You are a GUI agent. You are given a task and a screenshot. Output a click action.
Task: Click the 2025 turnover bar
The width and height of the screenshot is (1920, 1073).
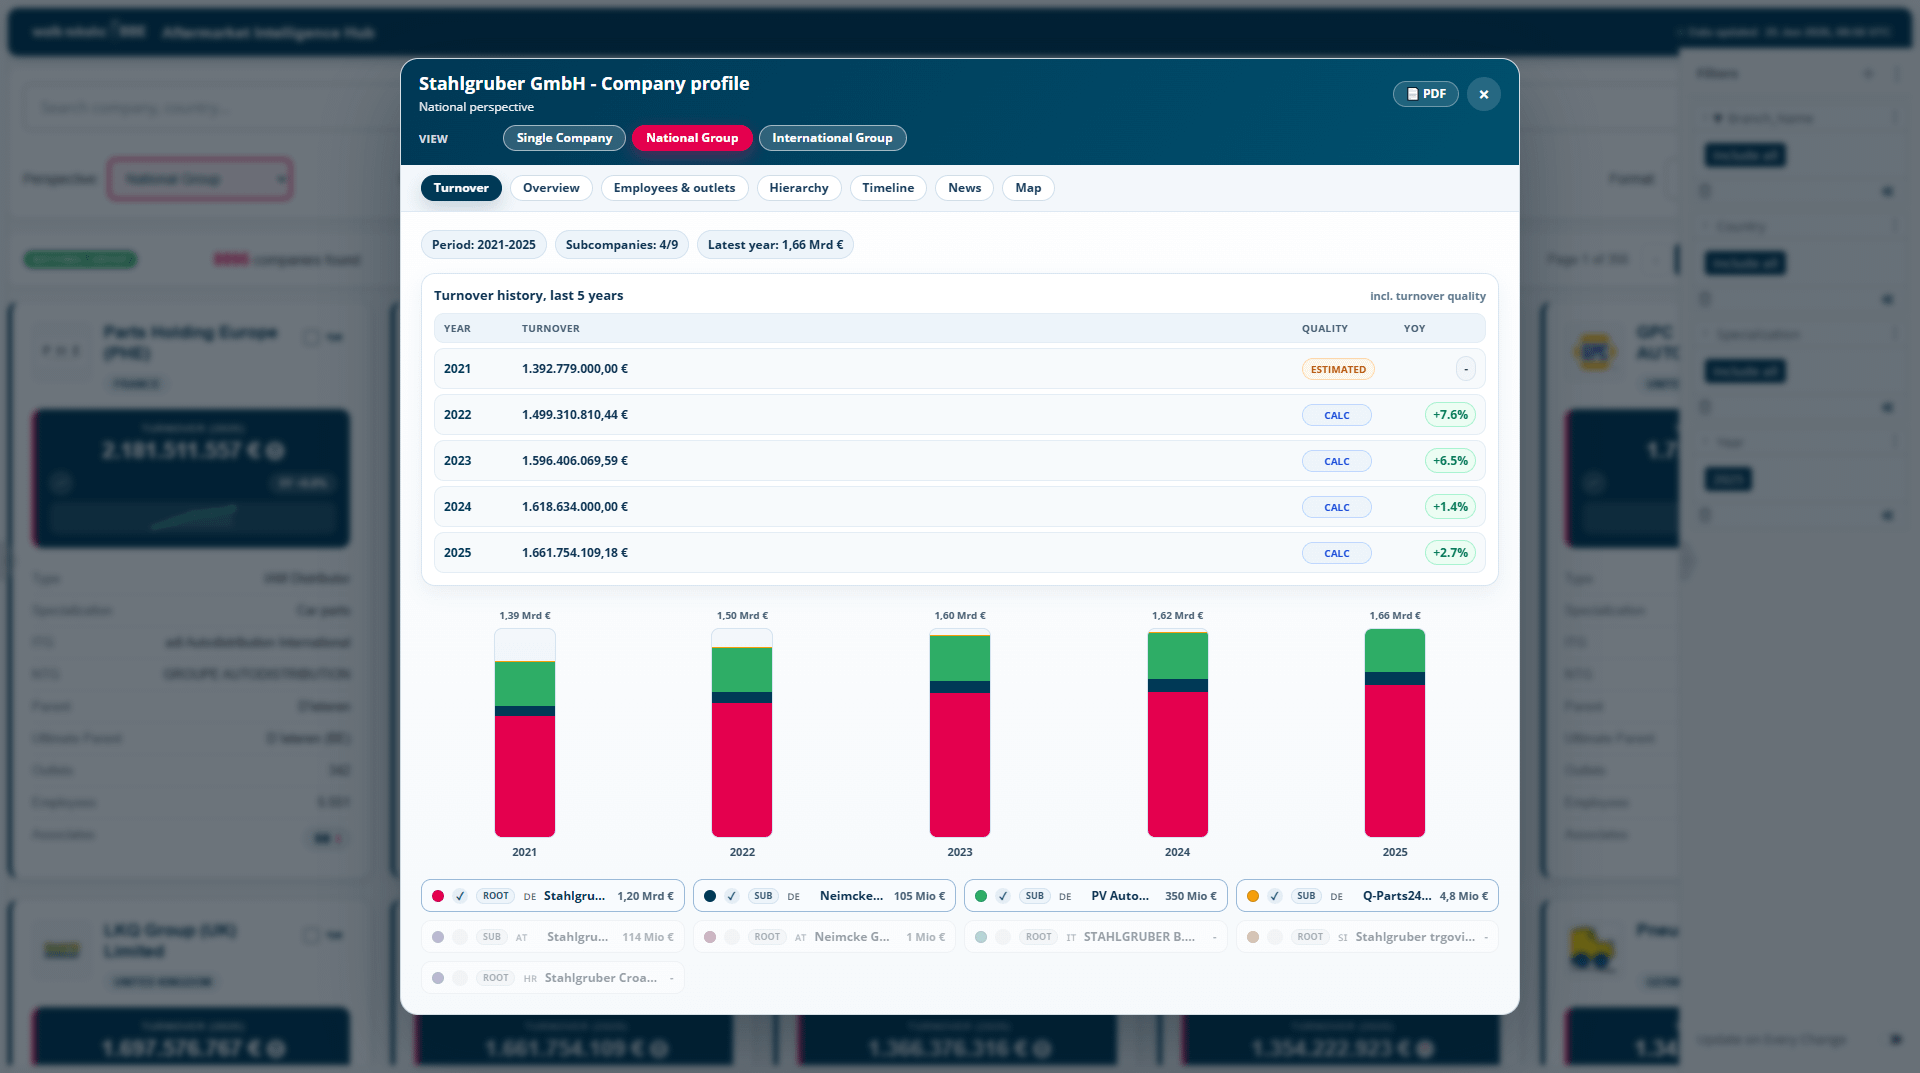1395,733
